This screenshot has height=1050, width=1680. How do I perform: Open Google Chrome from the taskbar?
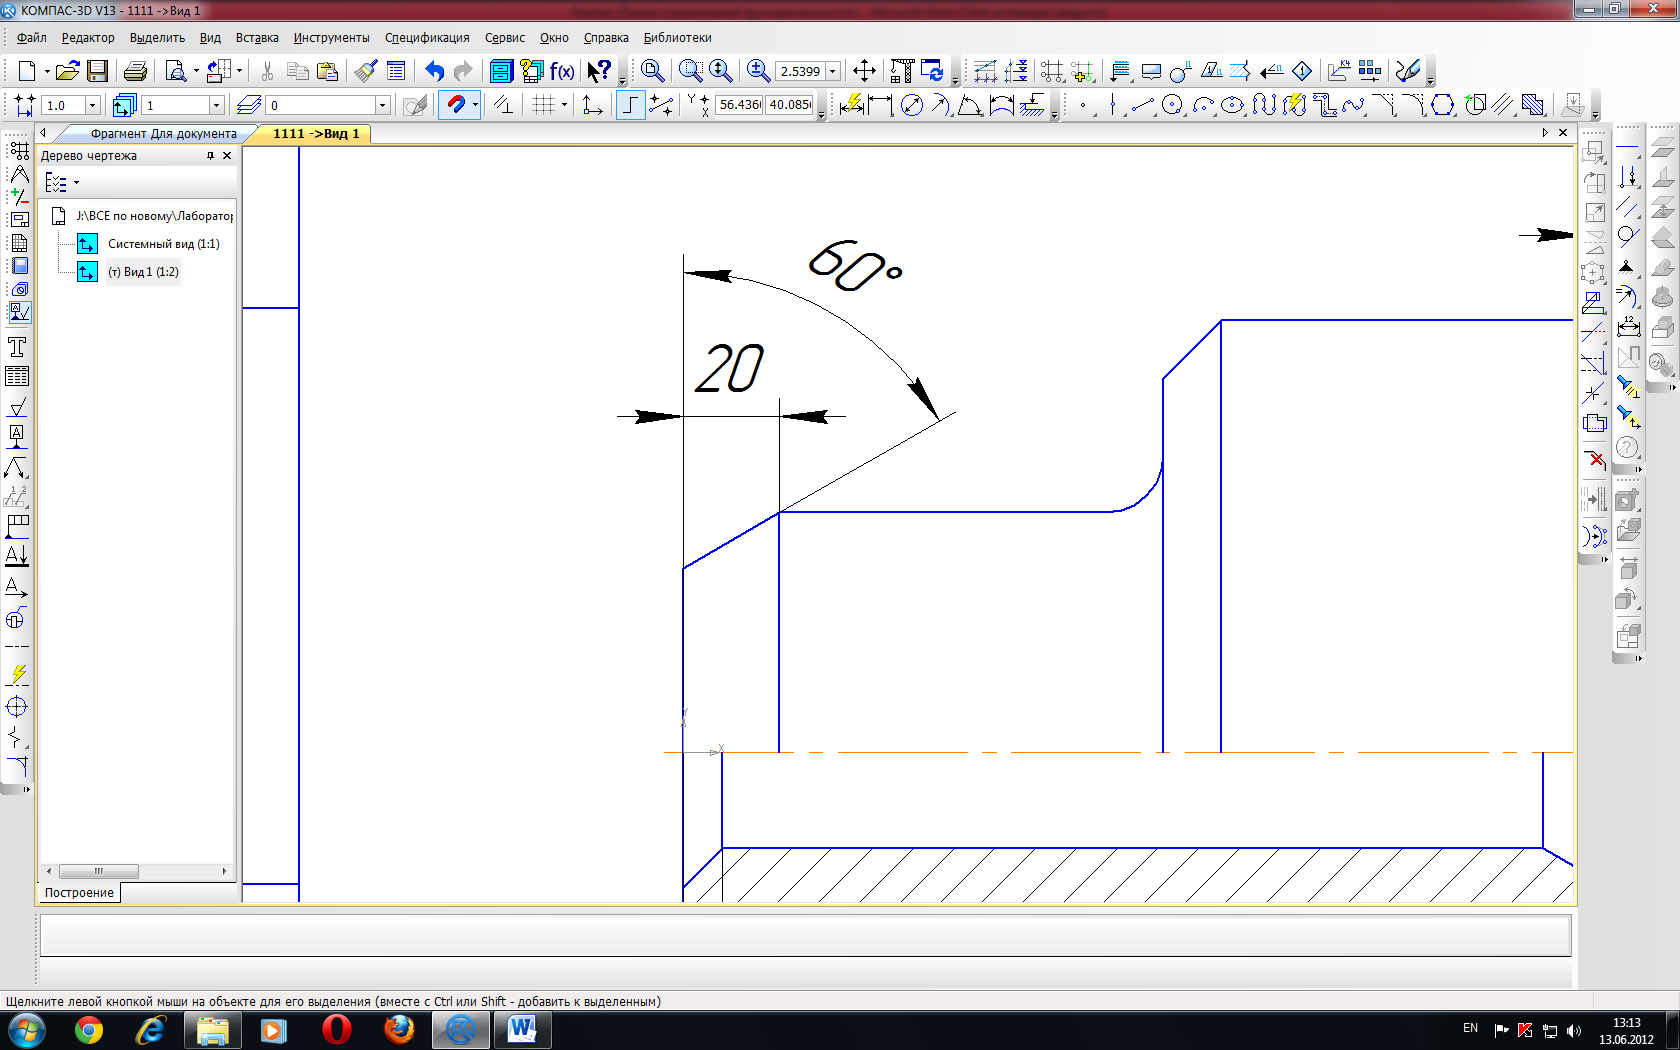[x=88, y=1029]
